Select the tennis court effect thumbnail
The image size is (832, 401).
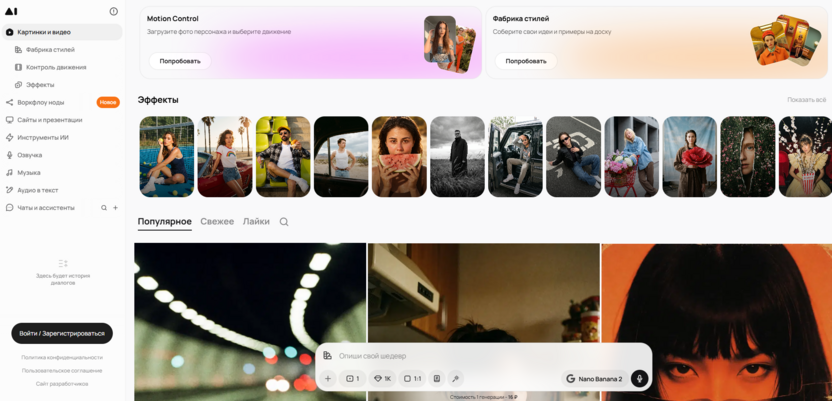click(167, 156)
